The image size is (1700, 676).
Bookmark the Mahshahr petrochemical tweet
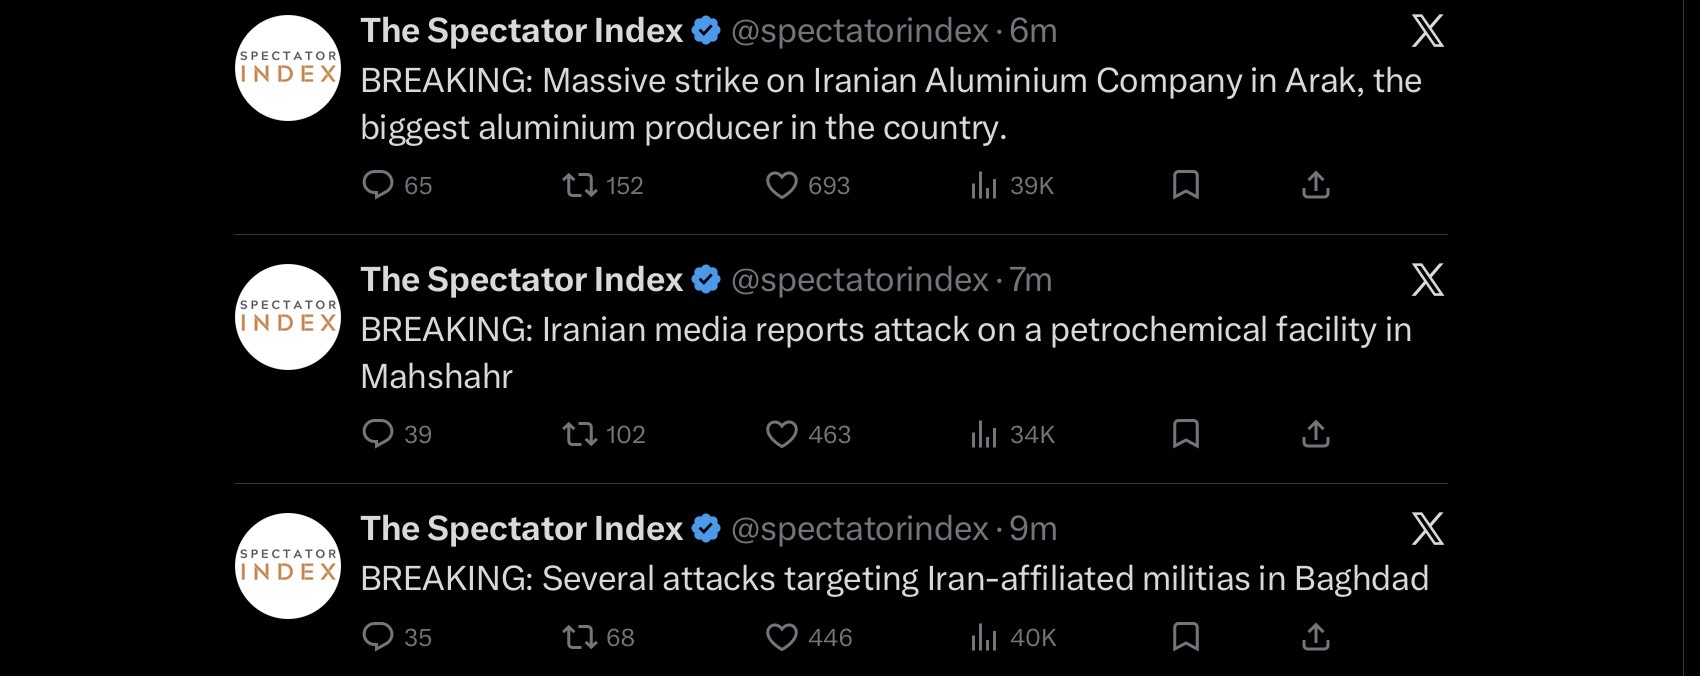point(1185,434)
